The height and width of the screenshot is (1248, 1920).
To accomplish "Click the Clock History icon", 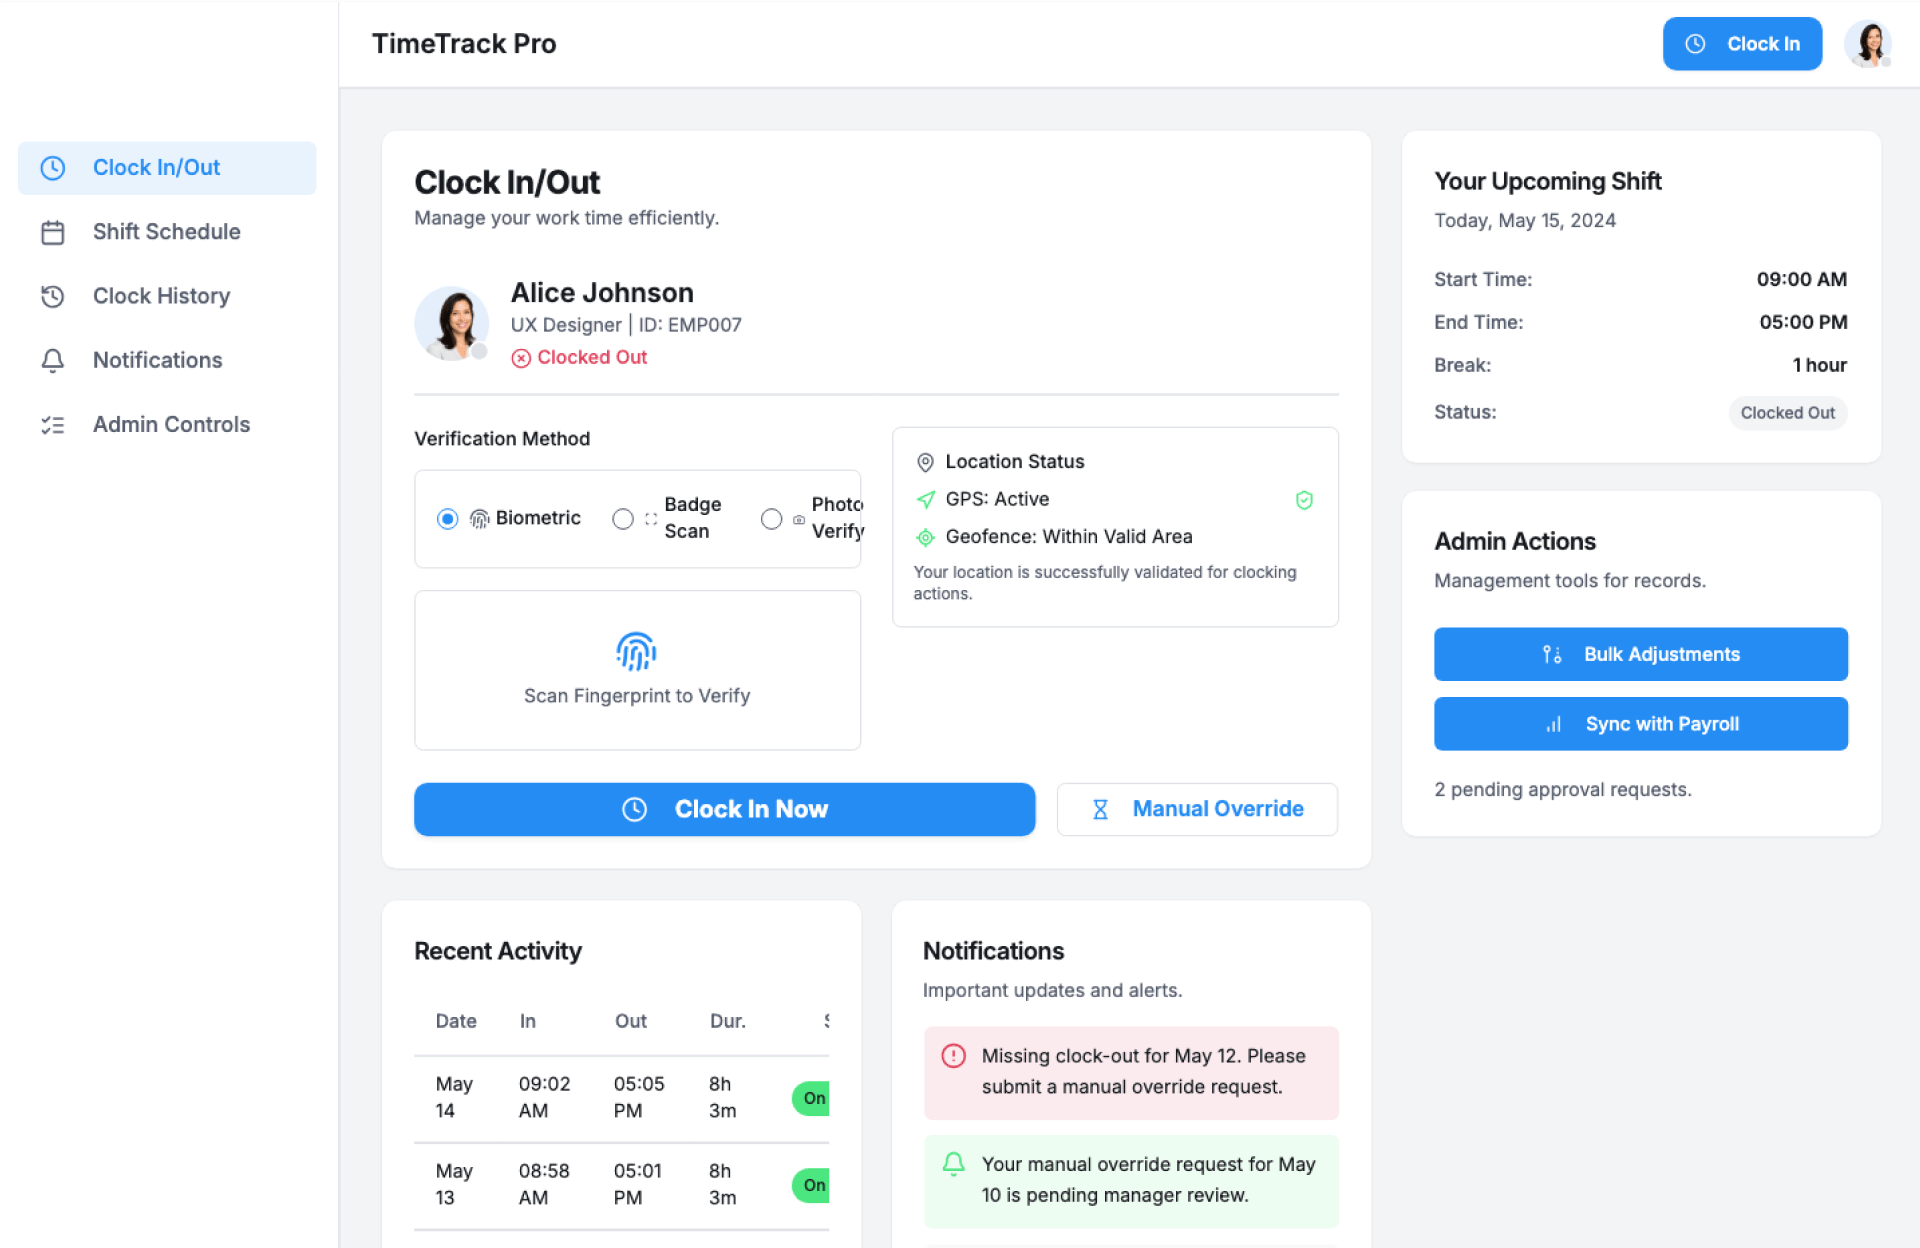I will pyautogui.click(x=53, y=296).
